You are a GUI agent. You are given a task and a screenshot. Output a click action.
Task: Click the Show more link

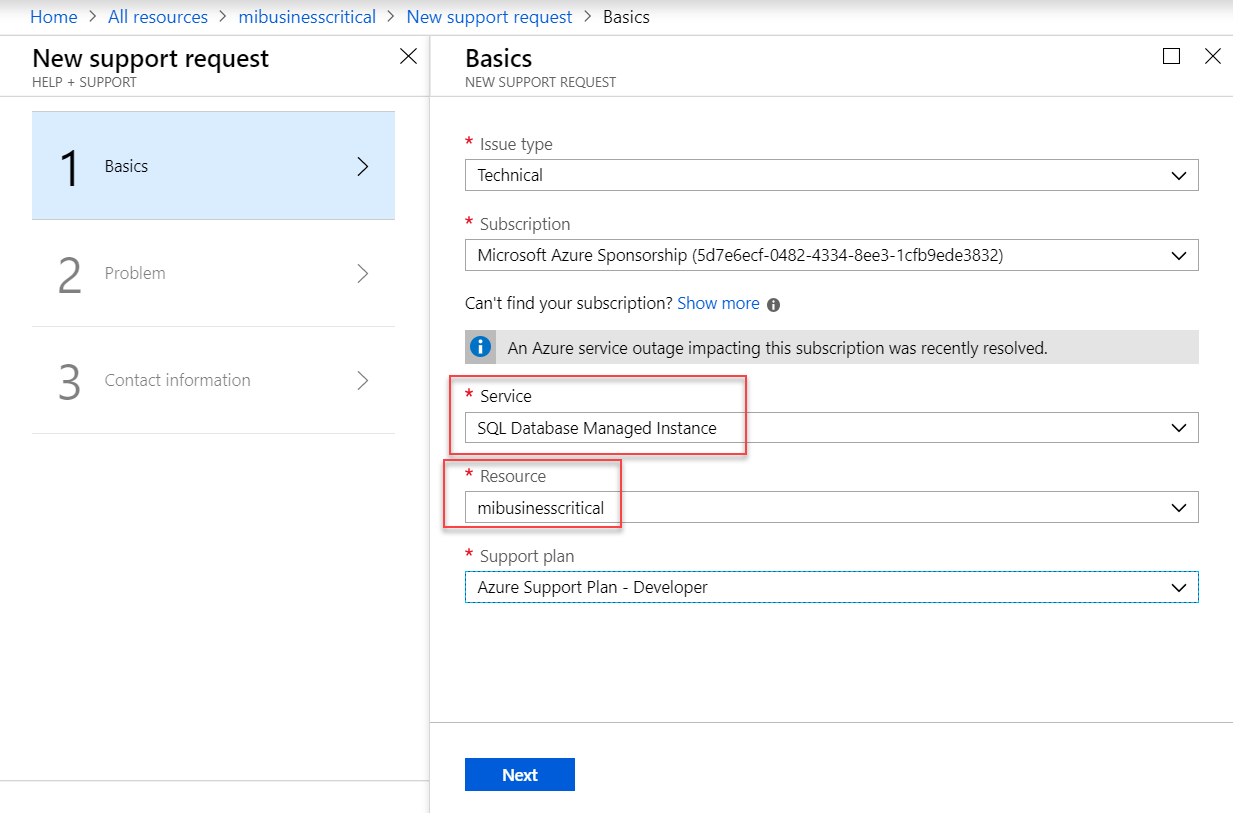pyautogui.click(x=718, y=303)
